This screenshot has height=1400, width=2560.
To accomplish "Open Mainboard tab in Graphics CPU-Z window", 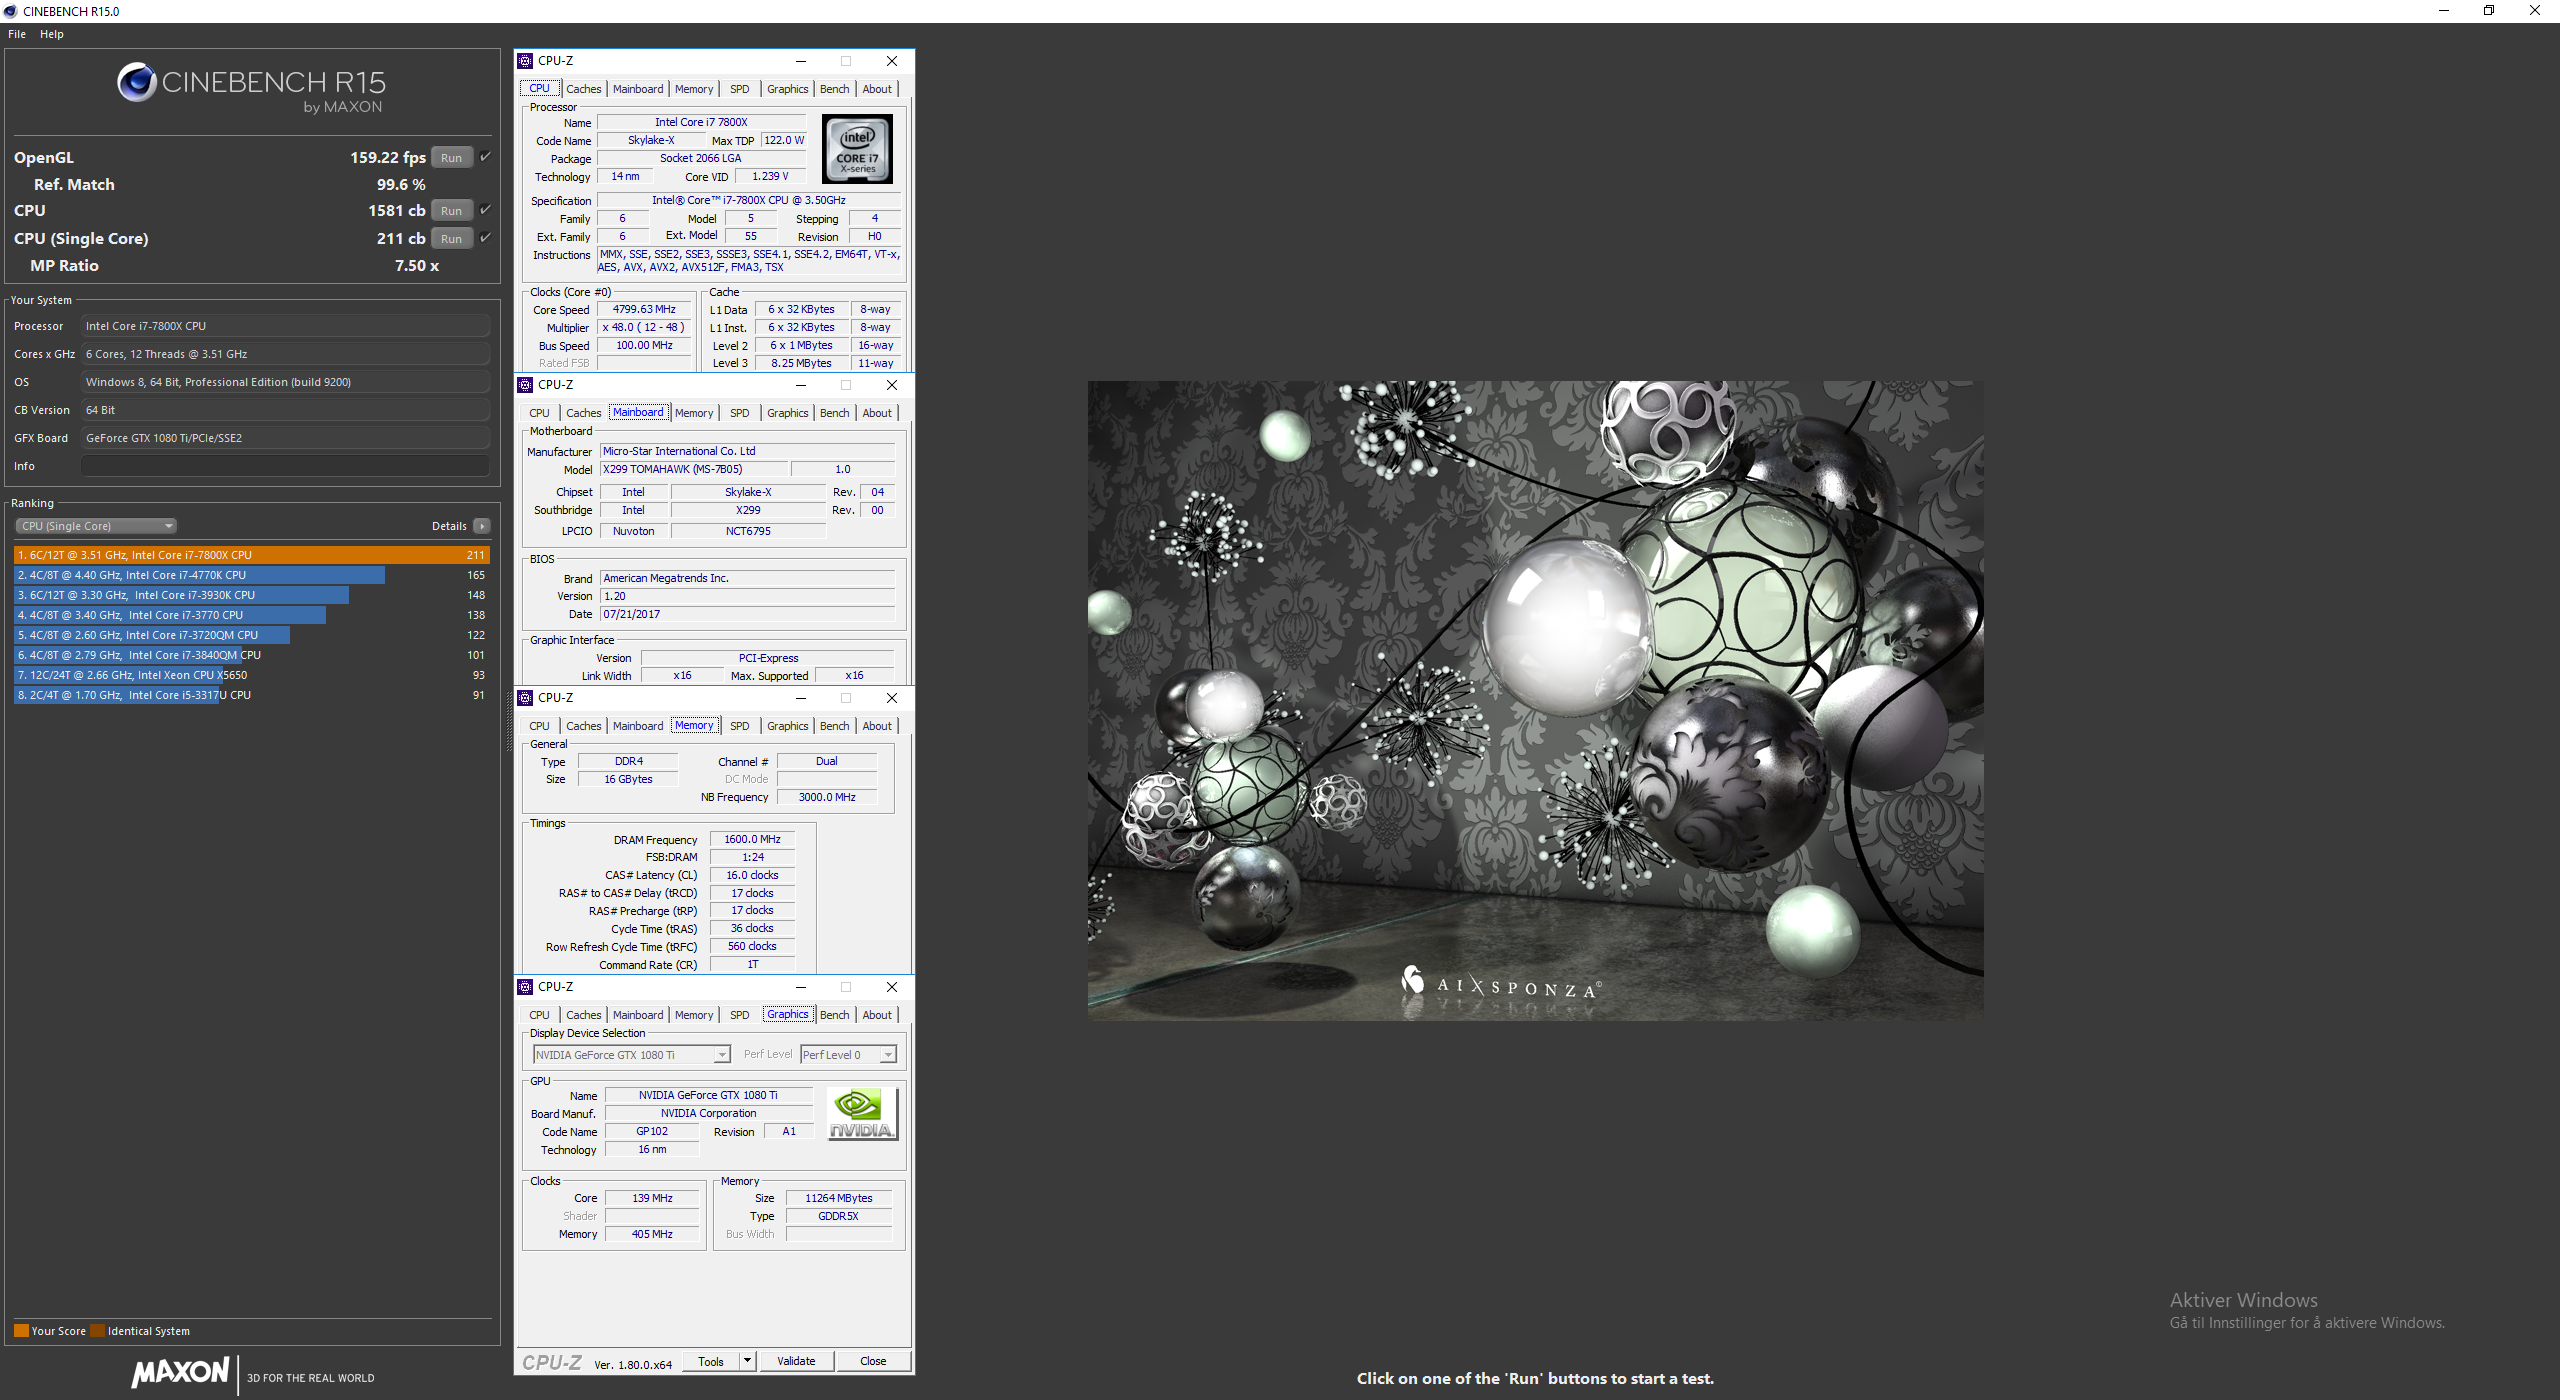I will tap(638, 1015).
